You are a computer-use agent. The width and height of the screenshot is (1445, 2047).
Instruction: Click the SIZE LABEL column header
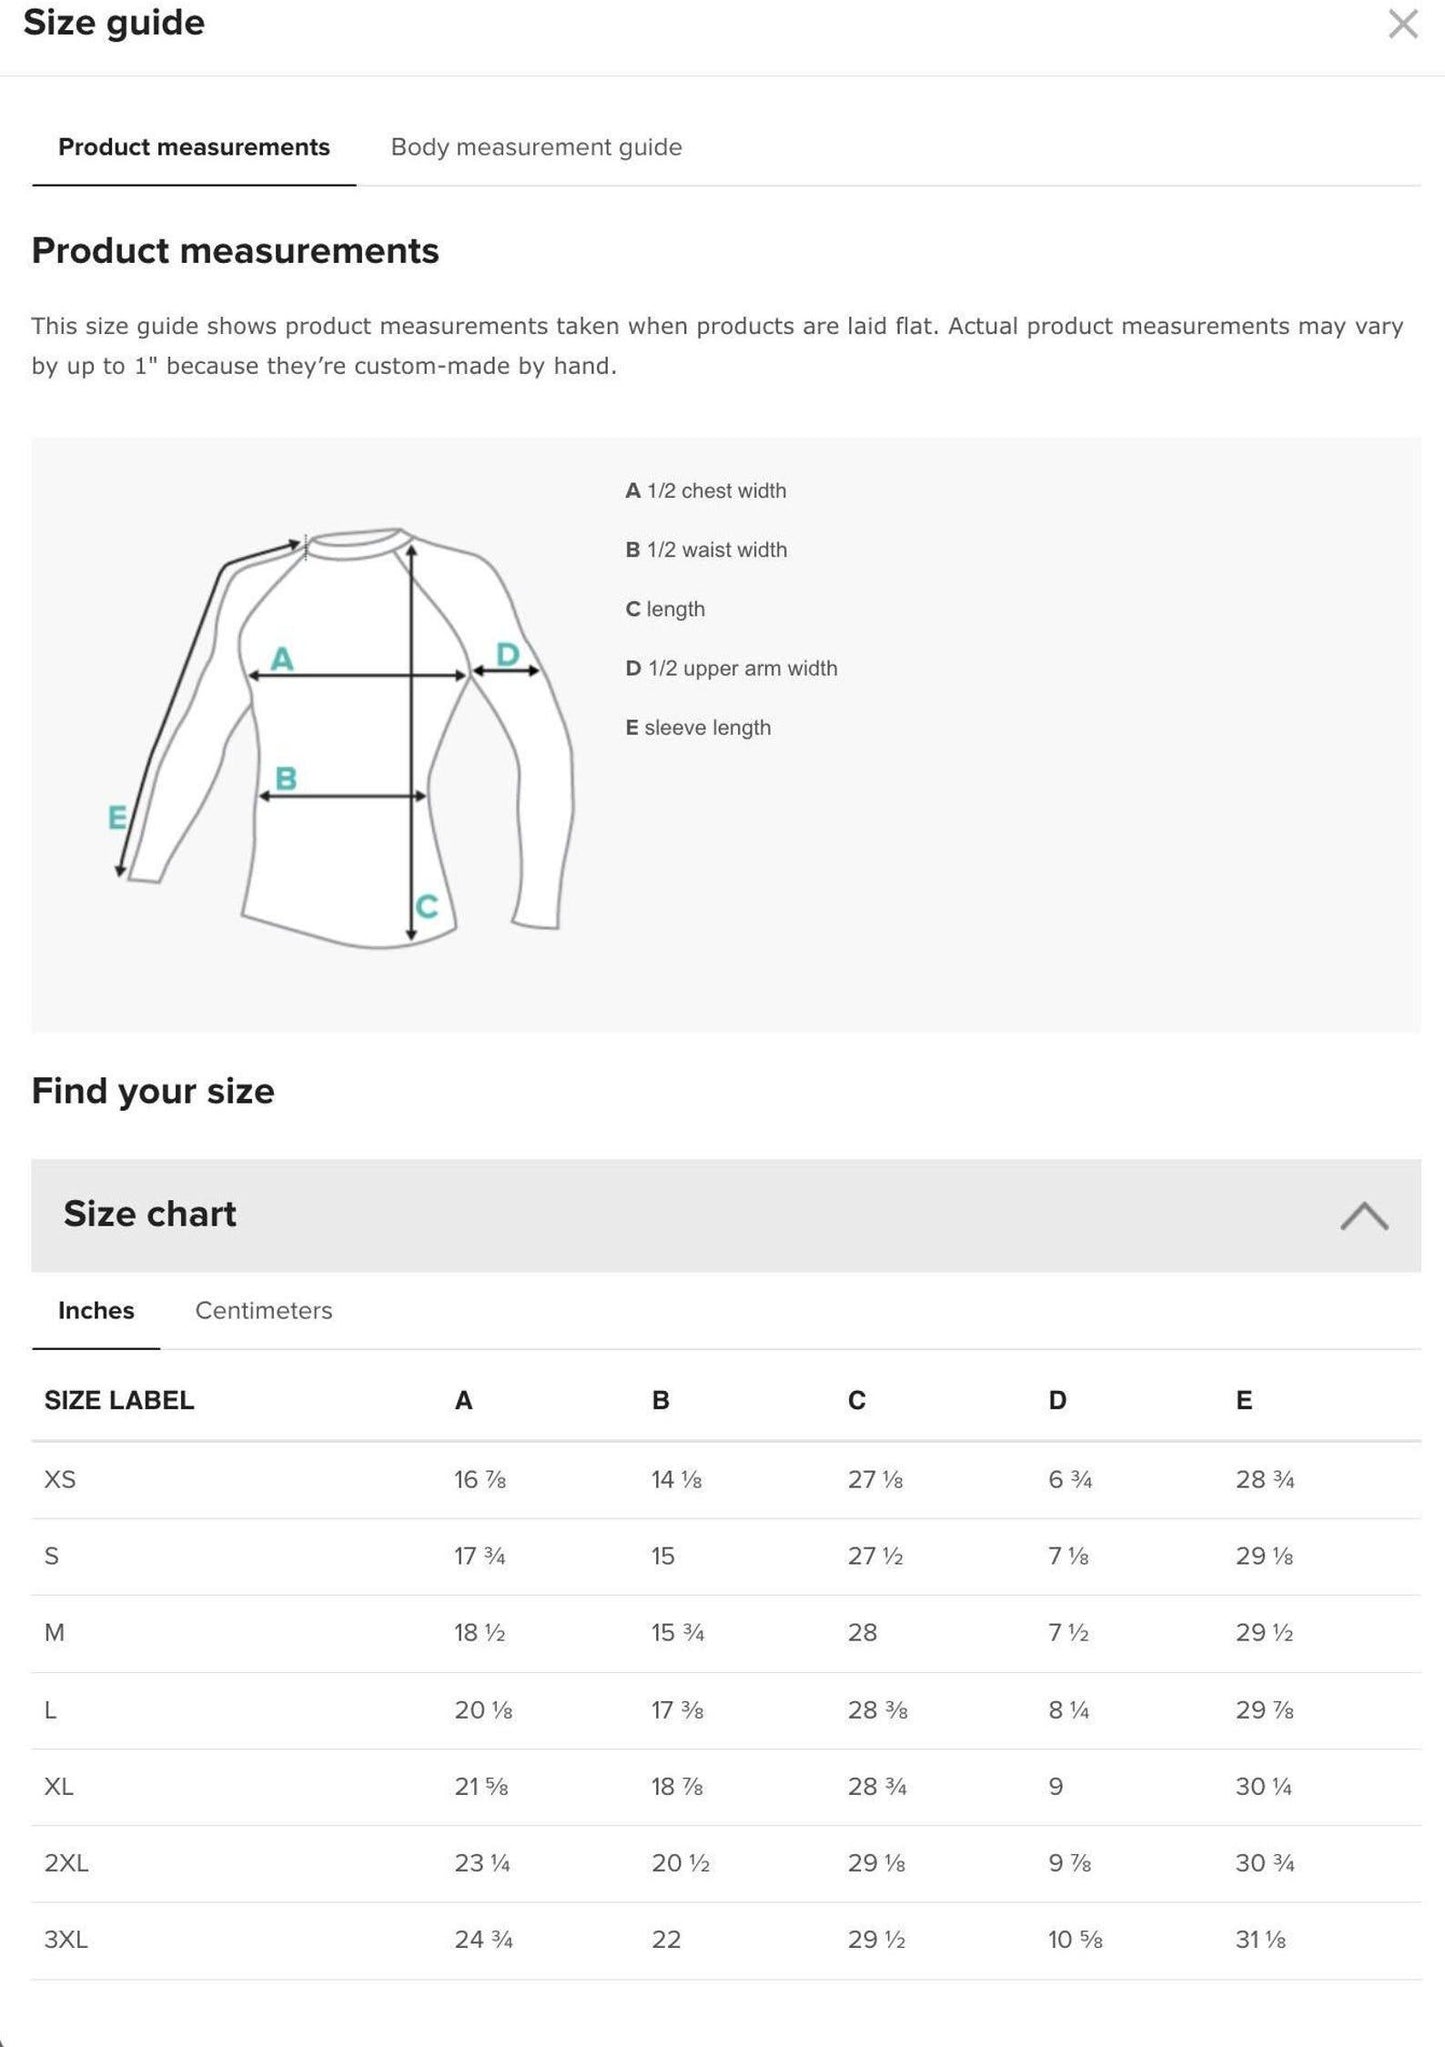119,1400
